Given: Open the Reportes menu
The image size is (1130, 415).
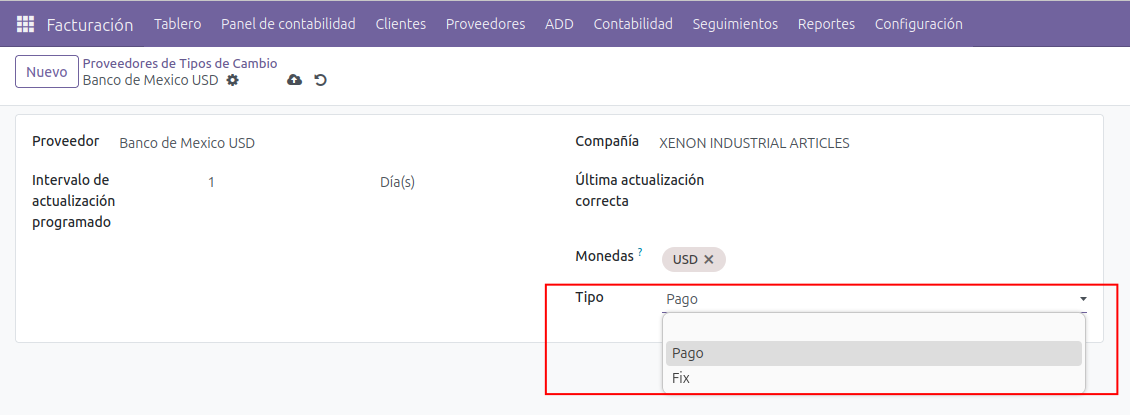Looking at the screenshot, I should pyautogui.click(x=826, y=24).
